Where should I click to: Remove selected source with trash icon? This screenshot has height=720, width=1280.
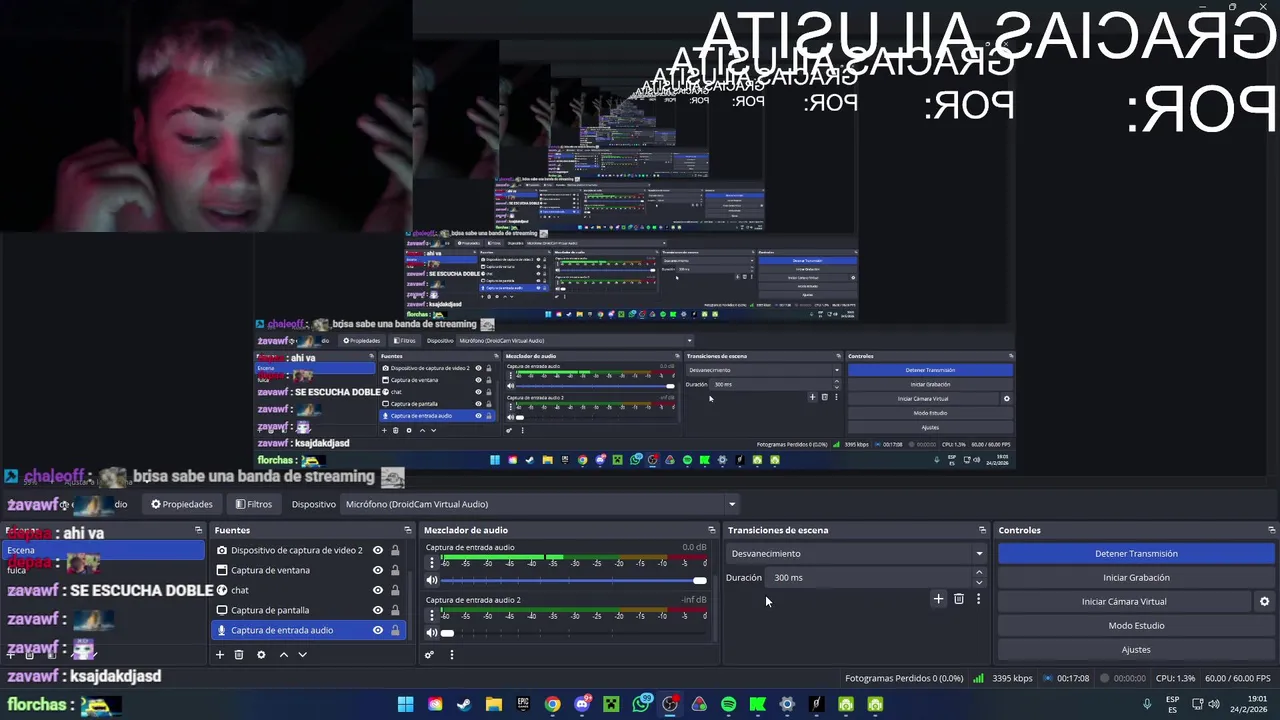[x=239, y=655]
